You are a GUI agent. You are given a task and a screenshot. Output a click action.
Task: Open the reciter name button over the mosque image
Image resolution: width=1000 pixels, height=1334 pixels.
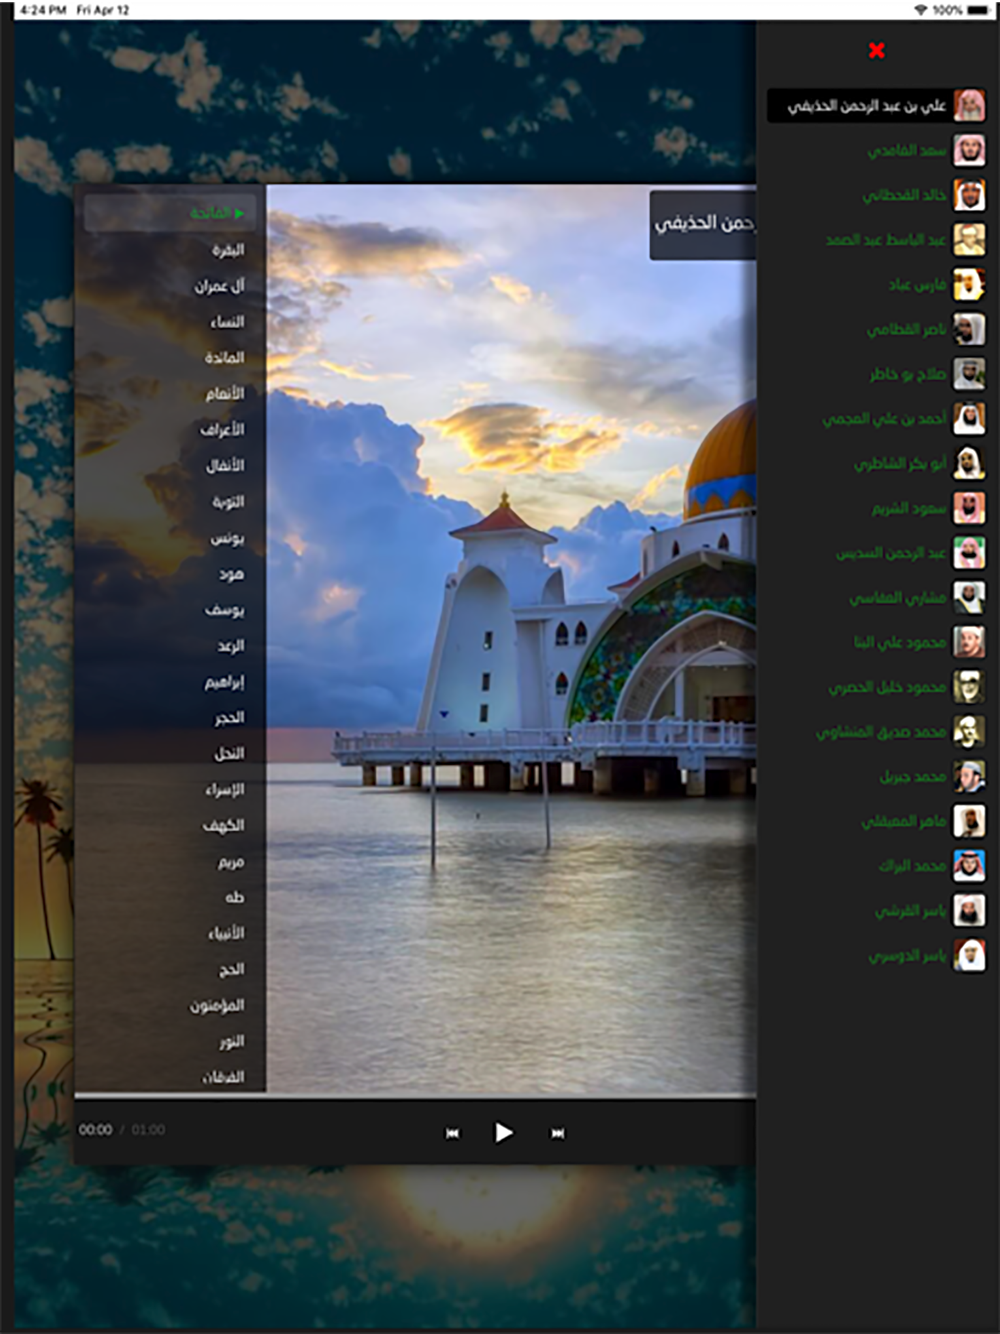pos(703,225)
